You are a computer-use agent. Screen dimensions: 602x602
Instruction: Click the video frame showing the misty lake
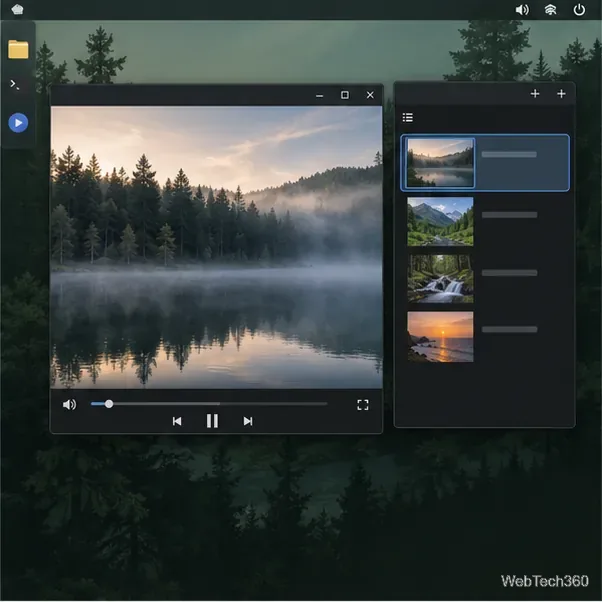(217, 248)
